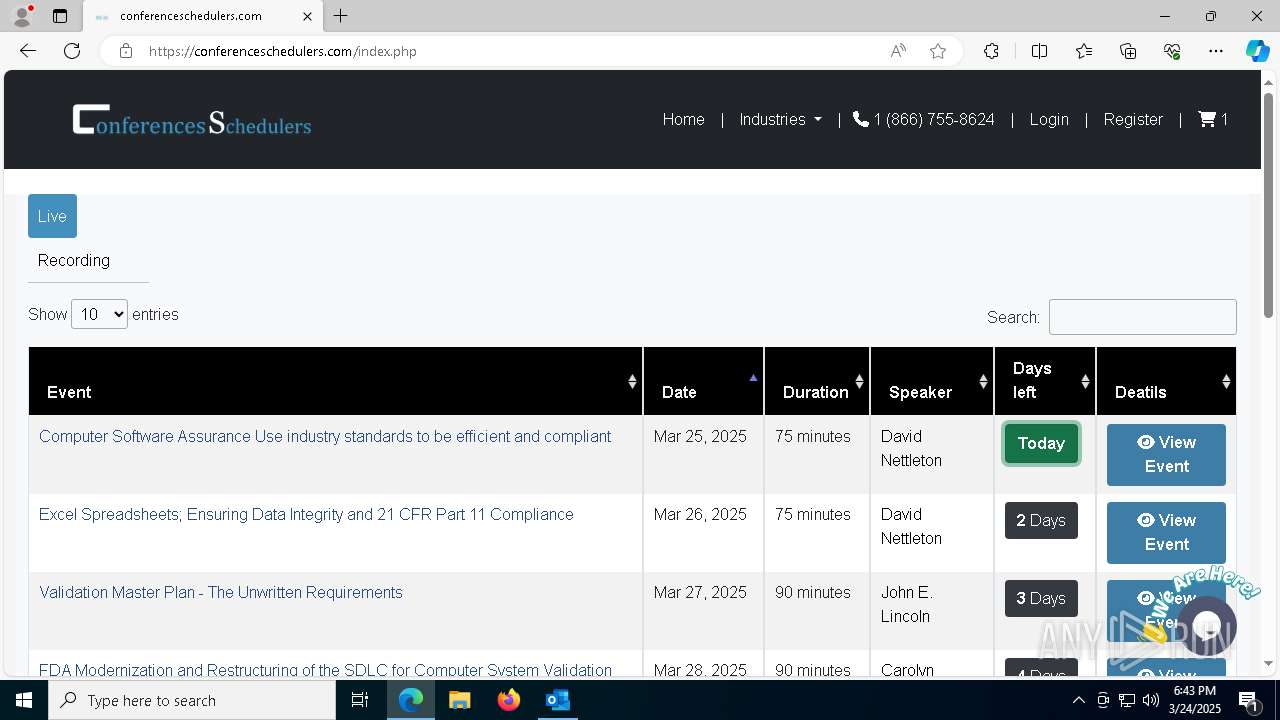Open Excel Spreadsheets Data Integrity event link
Viewport: 1280px width, 720px height.
click(x=306, y=514)
